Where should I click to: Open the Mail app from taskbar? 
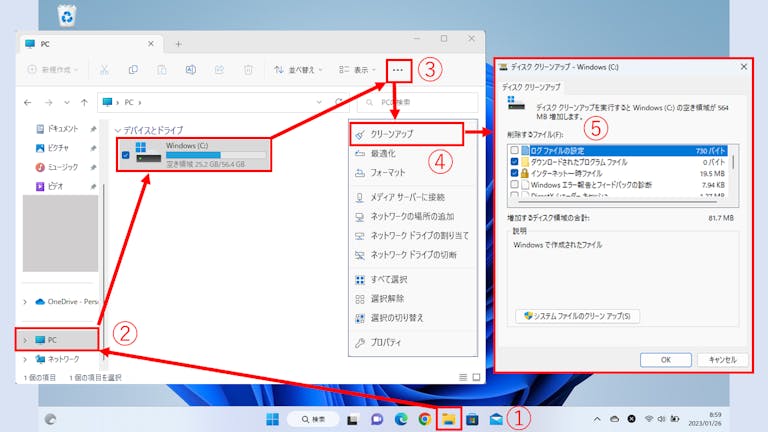(x=496, y=419)
